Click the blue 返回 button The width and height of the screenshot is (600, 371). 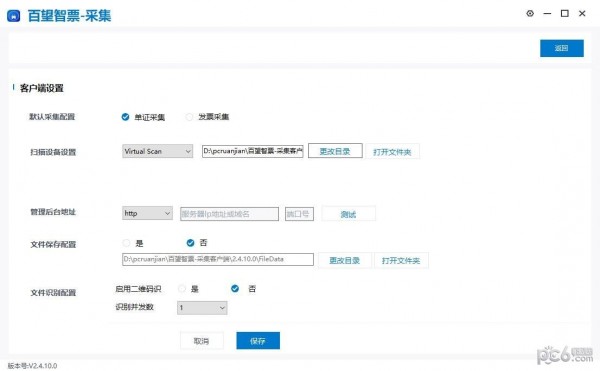(562, 48)
